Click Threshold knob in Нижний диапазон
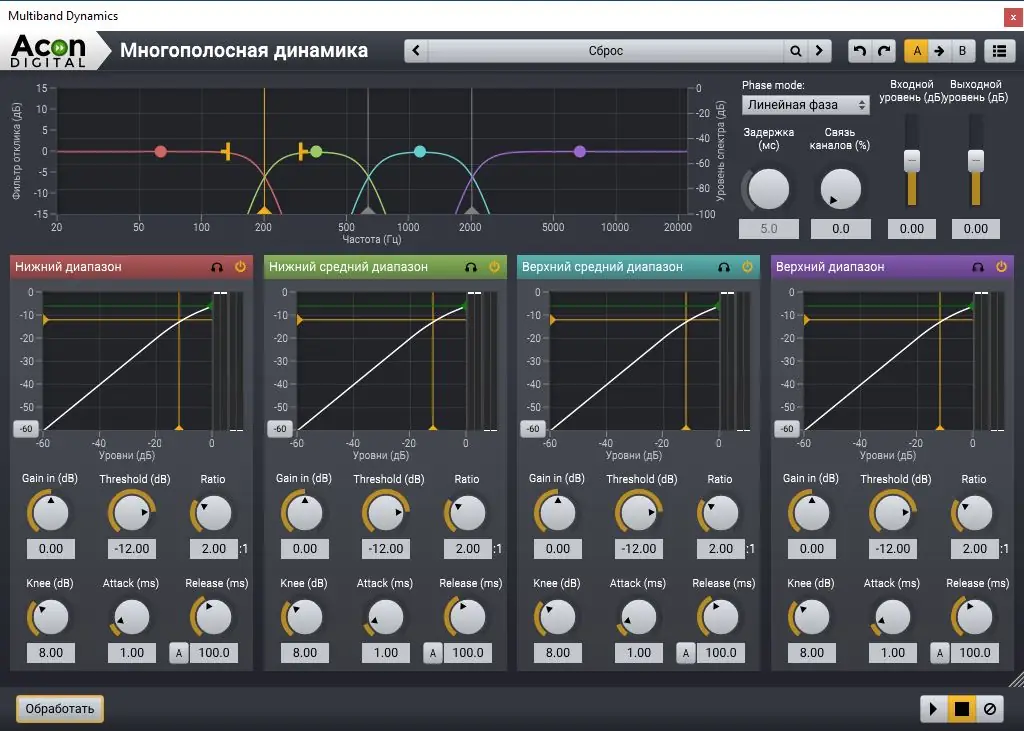 tap(131, 513)
